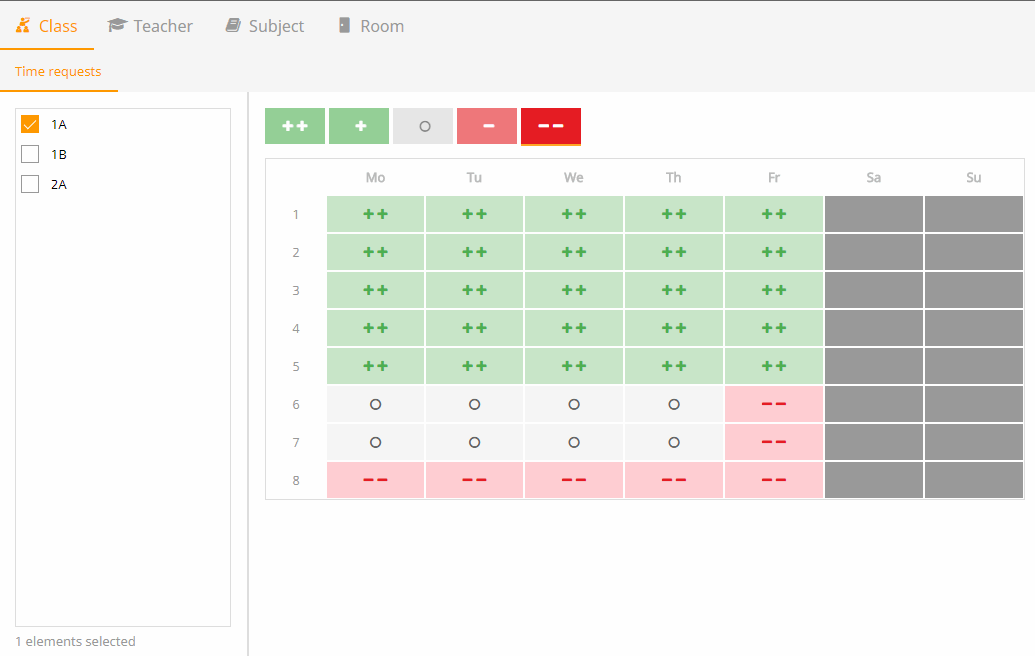Select the single minus rating button
The width and height of the screenshot is (1035, 656).
tap(487, 126)
